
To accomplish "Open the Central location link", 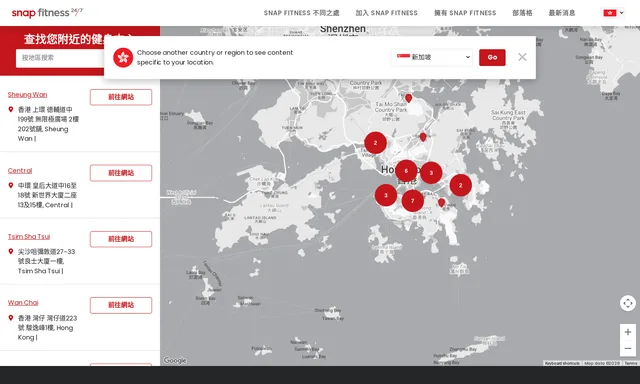I will coord(20,171).
